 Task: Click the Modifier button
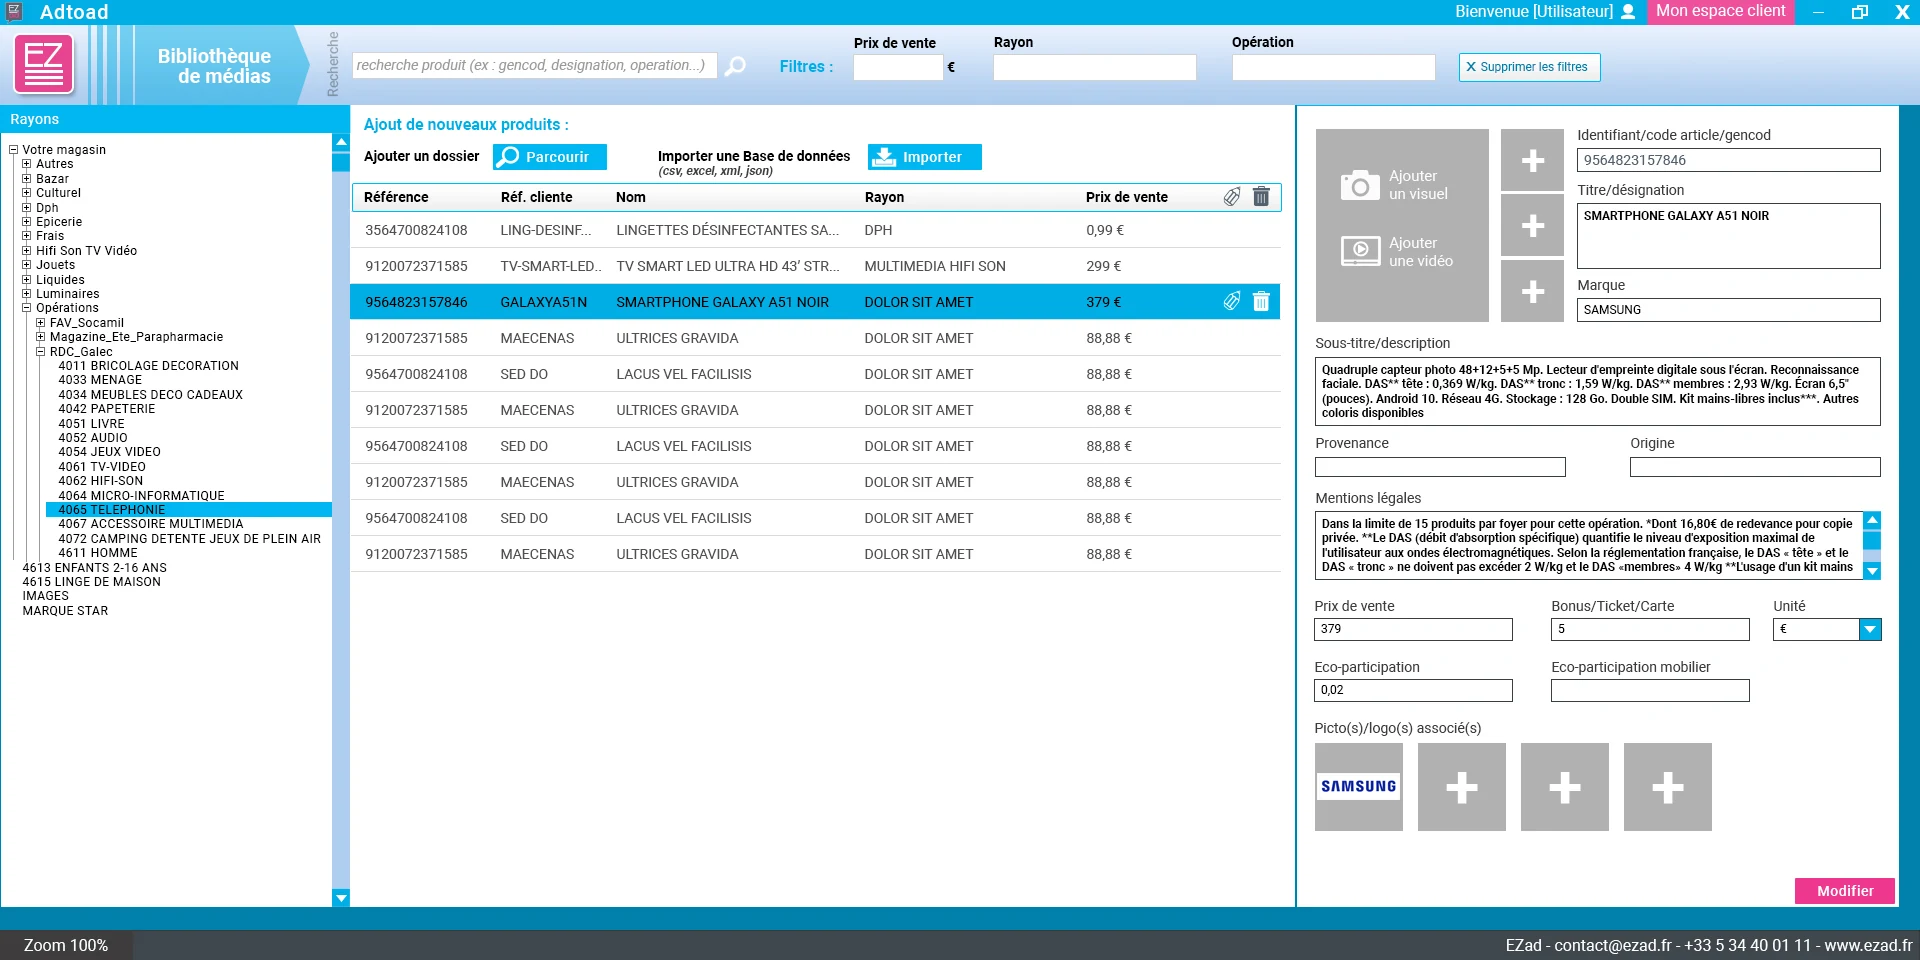click(1845, 891)
